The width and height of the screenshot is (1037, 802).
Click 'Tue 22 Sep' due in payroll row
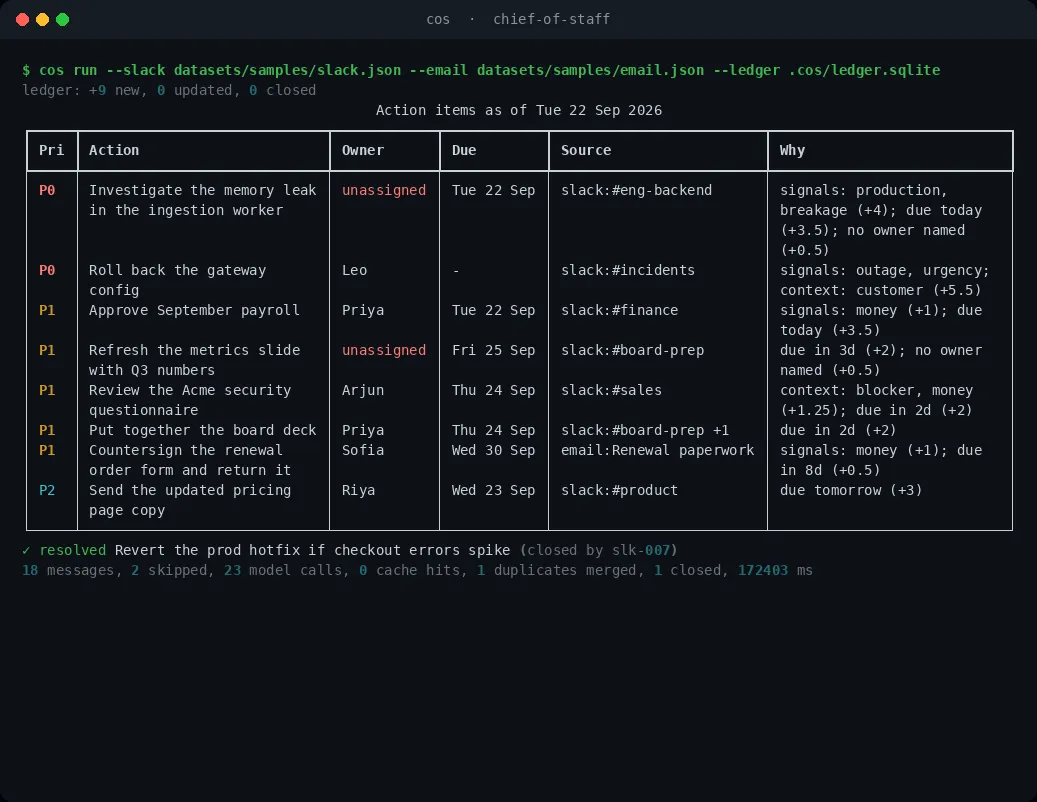pos(493,310)
